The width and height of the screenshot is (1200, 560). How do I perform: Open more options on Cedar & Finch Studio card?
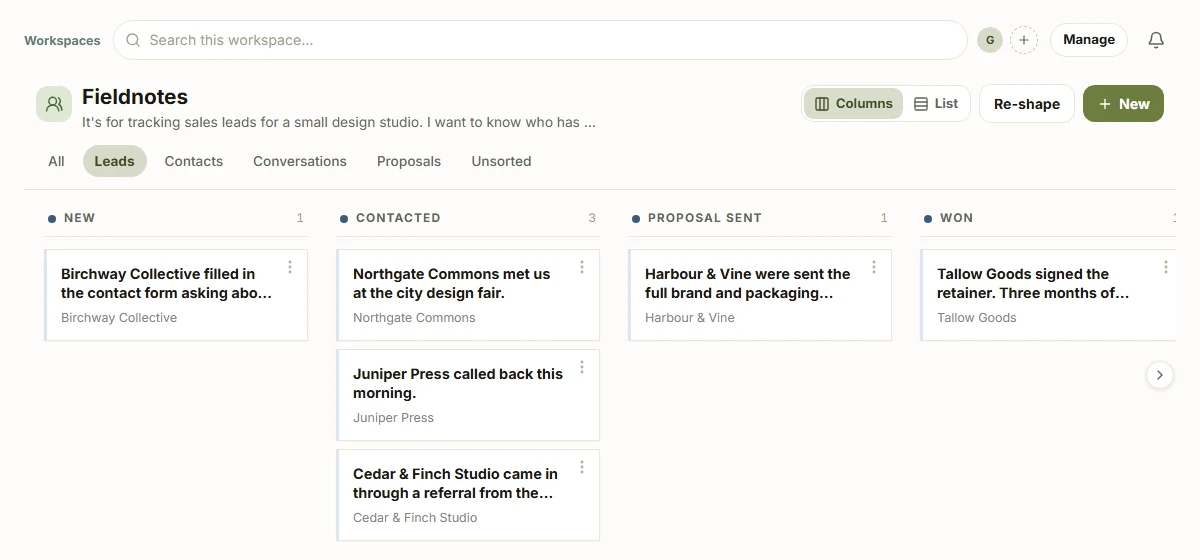point(582,467)
